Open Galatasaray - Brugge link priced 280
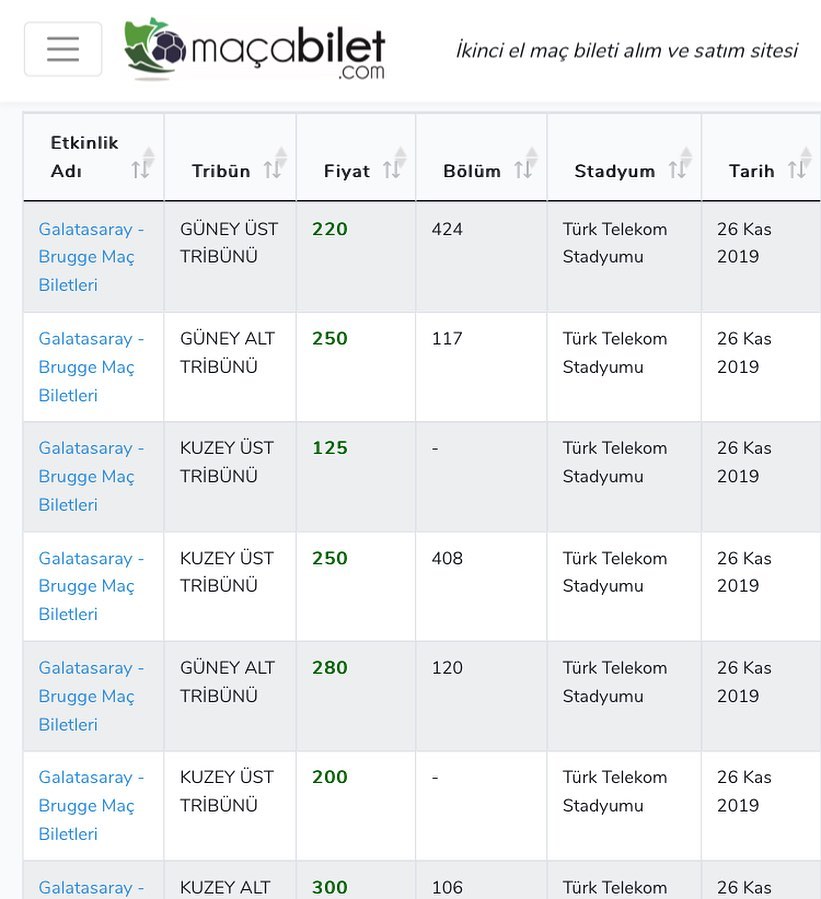Screen dimensions: 821x899 pos(91,696)
